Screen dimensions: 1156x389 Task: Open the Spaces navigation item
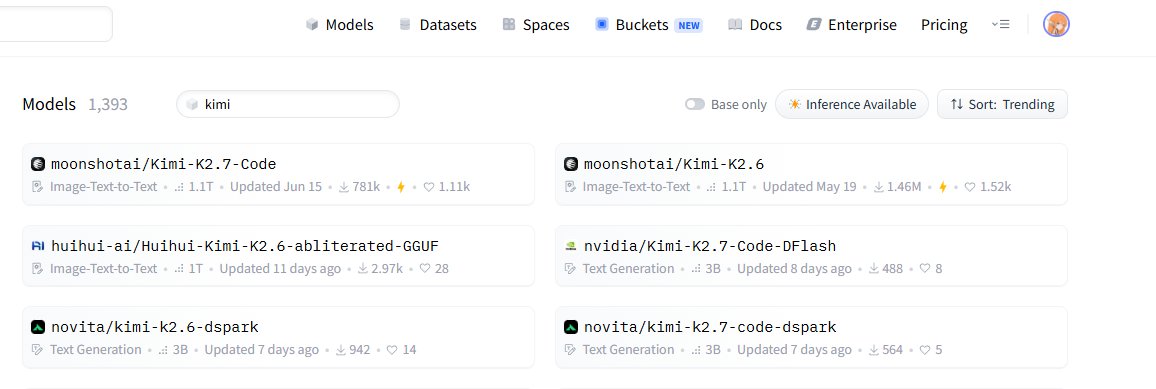(x=536, y=24)
